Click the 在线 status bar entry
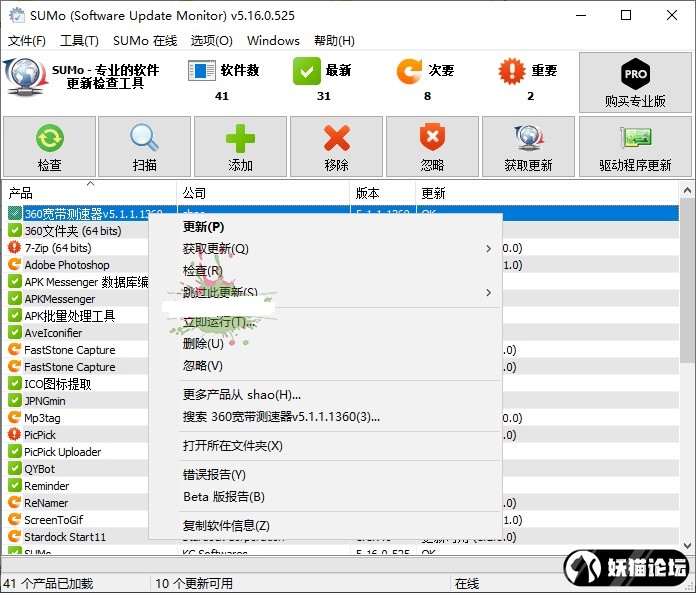 (x=467, y=583)
